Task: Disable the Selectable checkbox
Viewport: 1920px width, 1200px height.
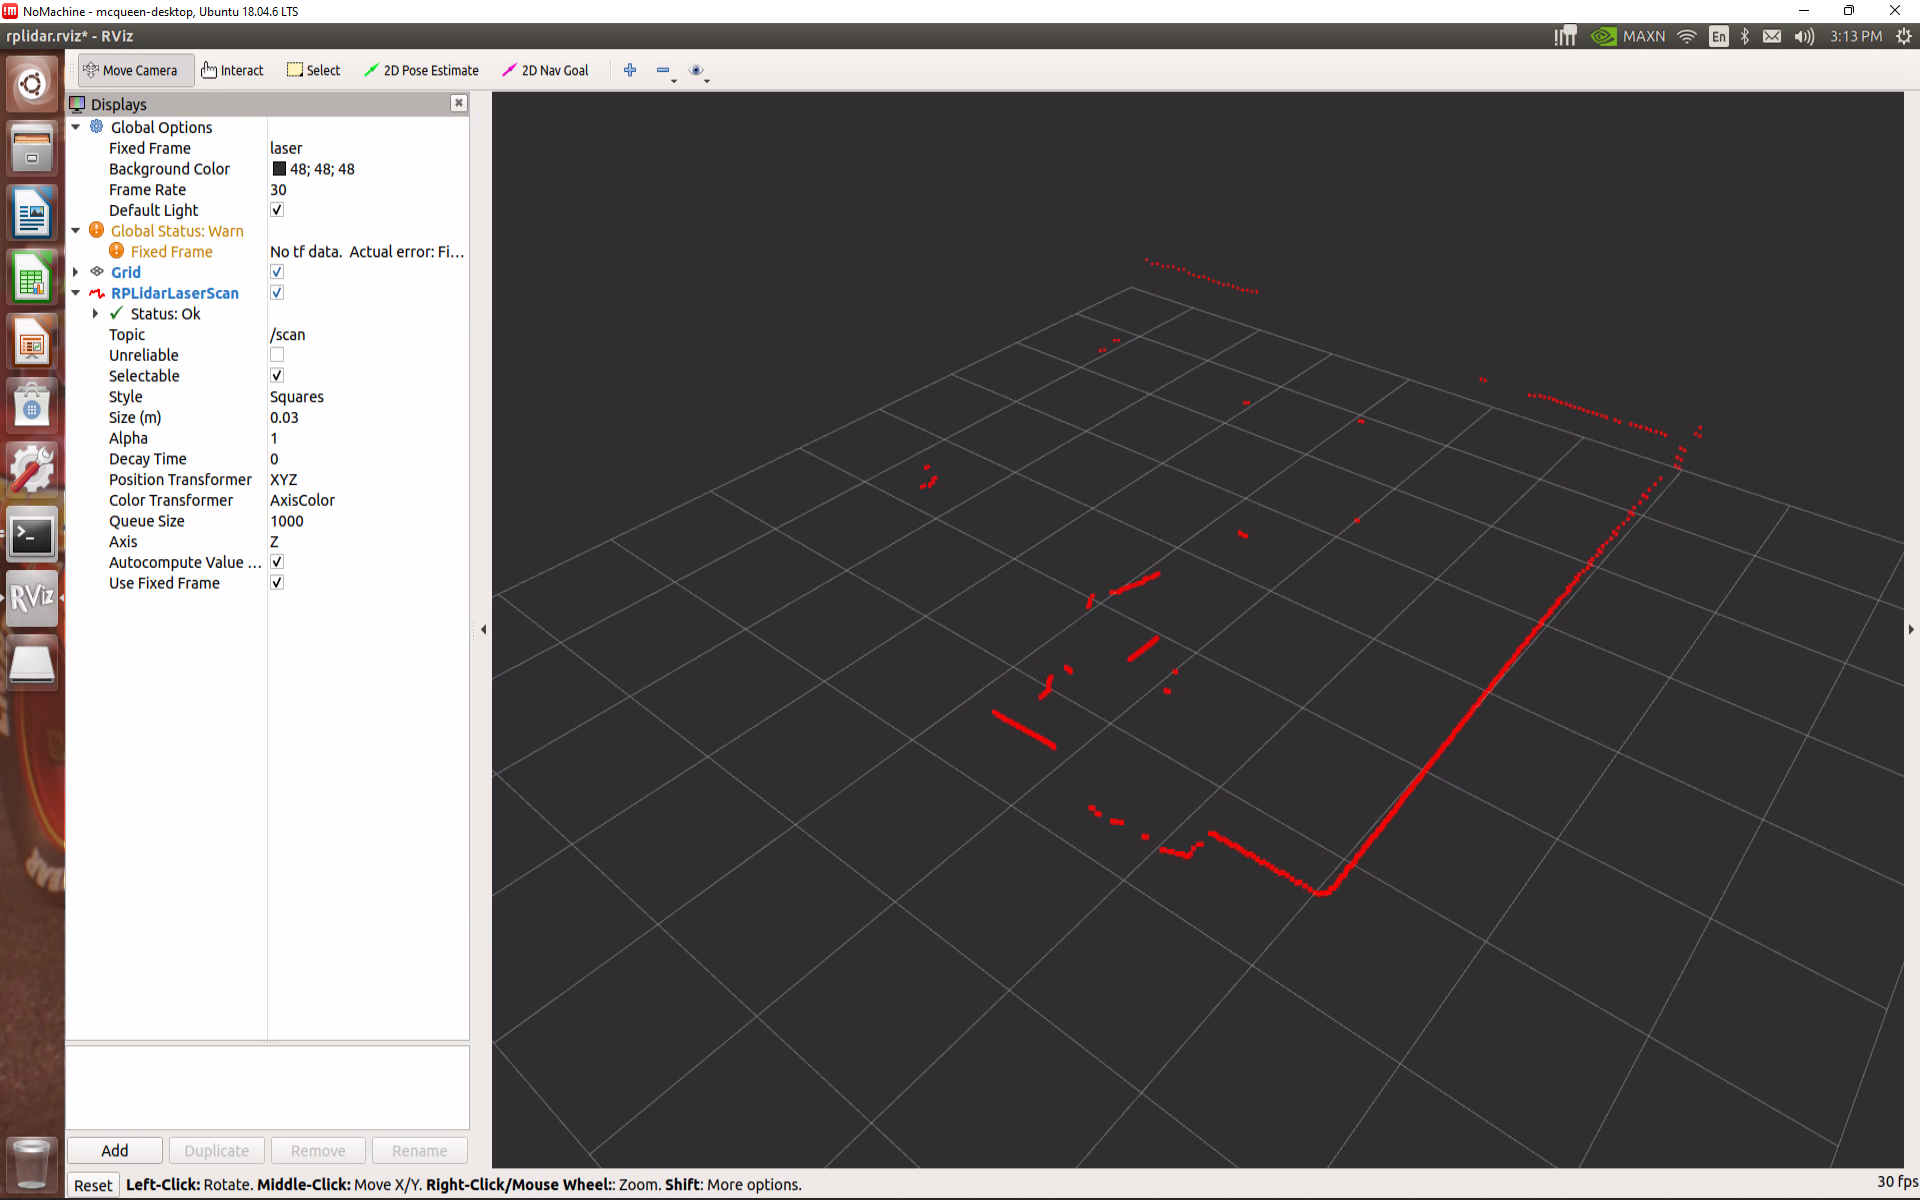Action: (x=277, y=375)
